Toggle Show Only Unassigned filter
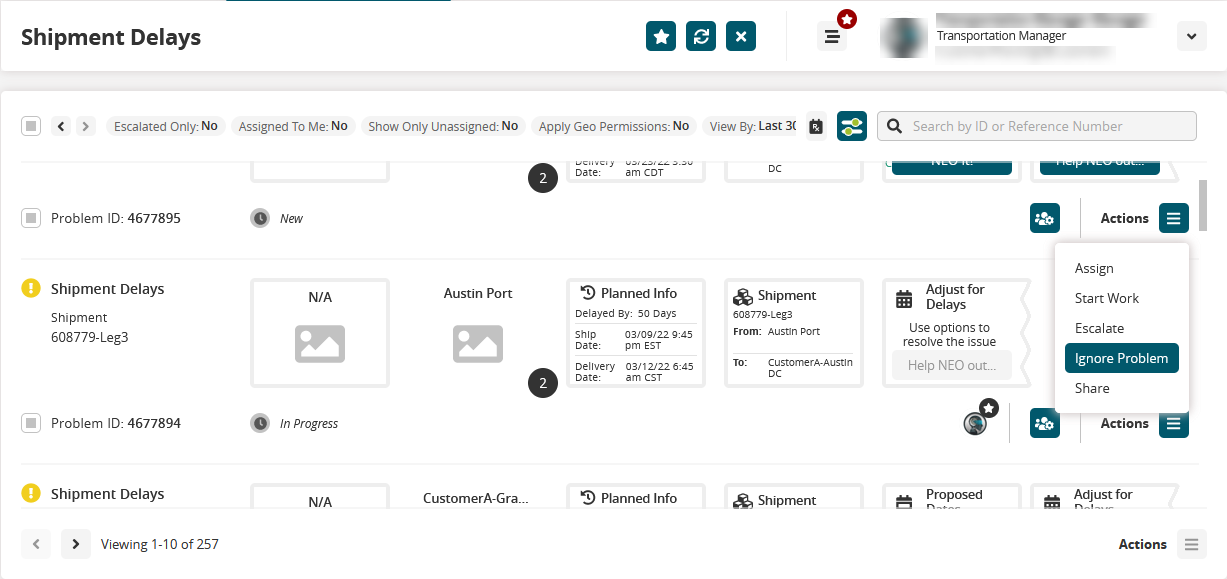The height and width of the screenshot is (579, 1227). coord(443,126)
